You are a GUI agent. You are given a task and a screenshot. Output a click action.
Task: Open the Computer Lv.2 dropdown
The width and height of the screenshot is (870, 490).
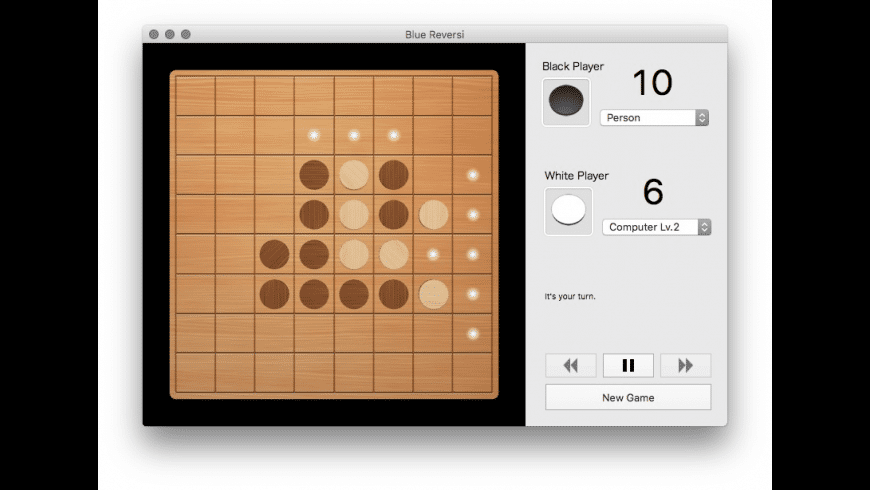click(656, 227)
